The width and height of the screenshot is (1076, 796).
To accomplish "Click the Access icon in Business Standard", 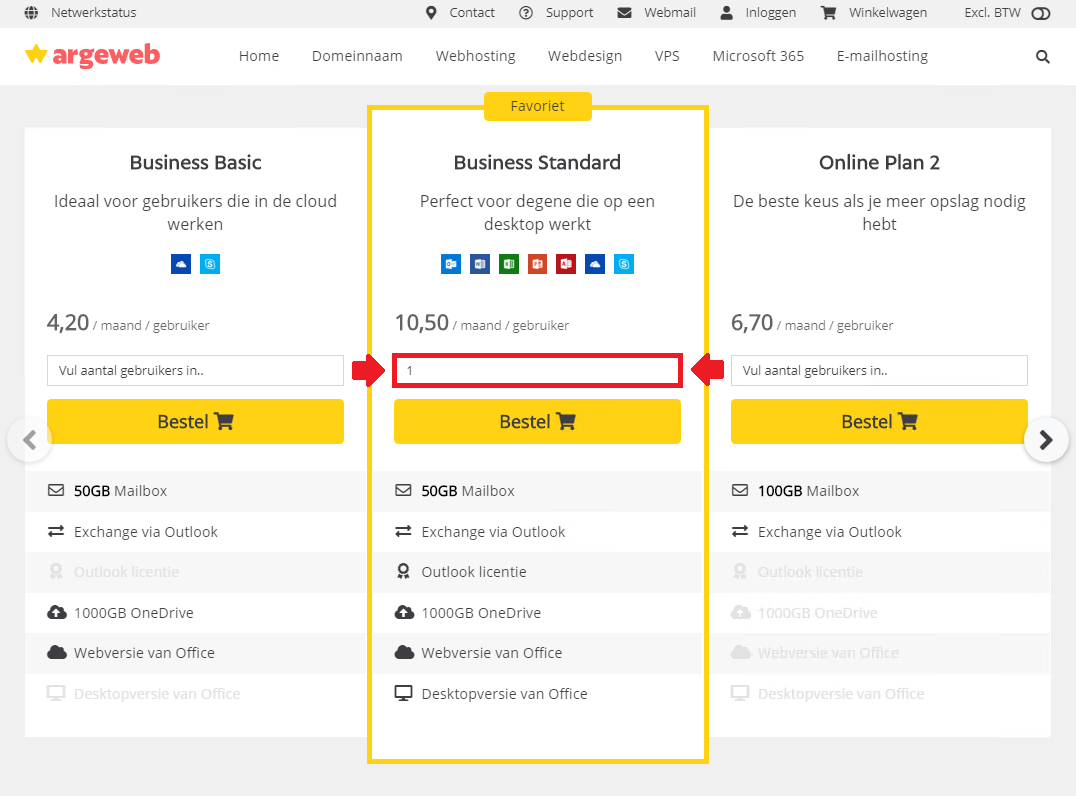I will pos(566,264).
